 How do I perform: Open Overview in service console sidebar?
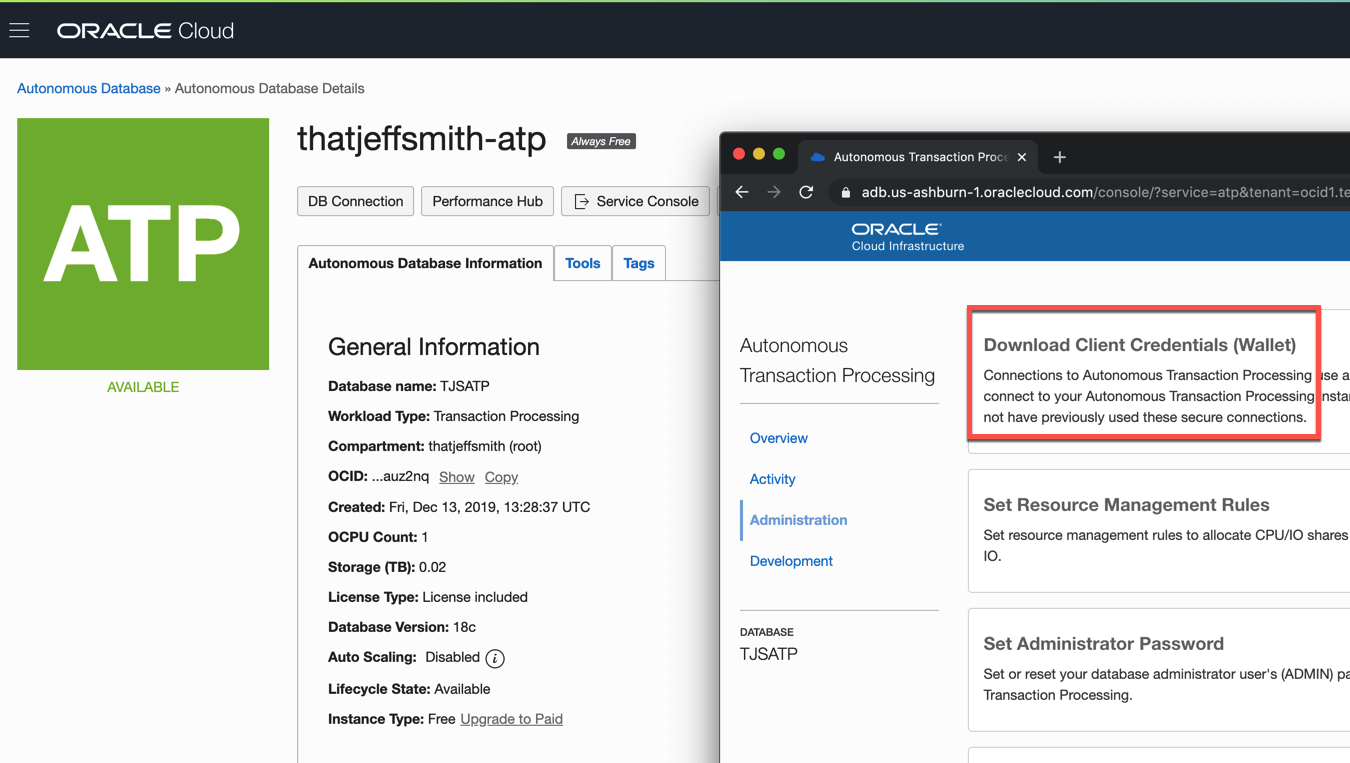[x=779, y=438]
